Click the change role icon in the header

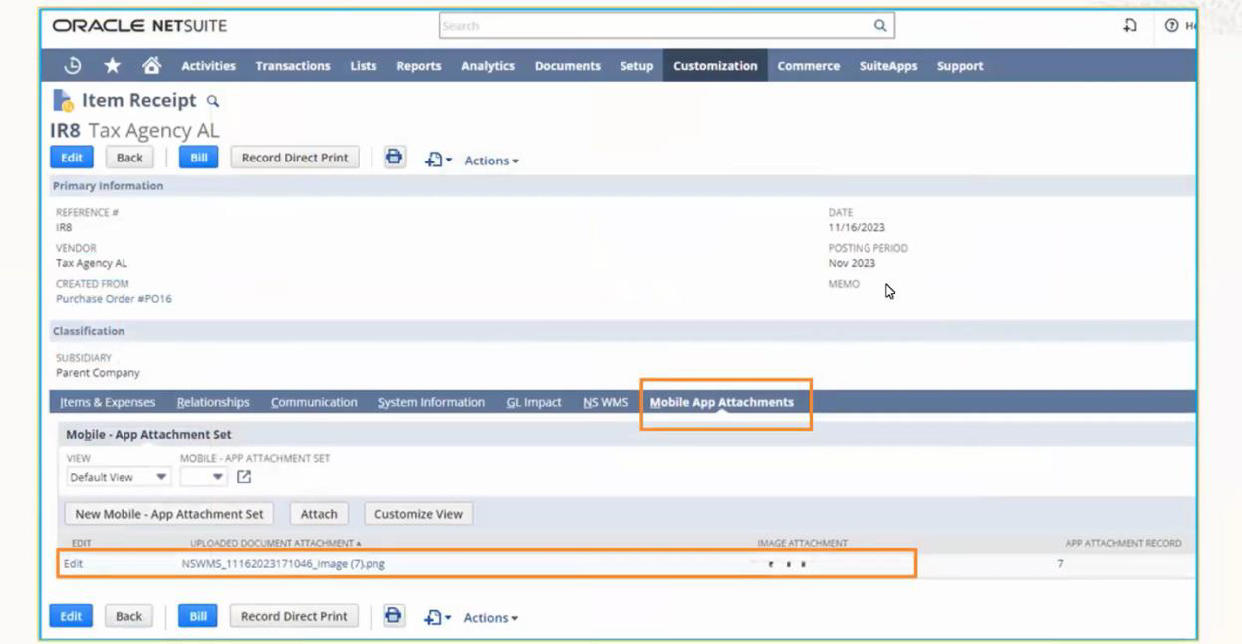tap(1130, 26)
